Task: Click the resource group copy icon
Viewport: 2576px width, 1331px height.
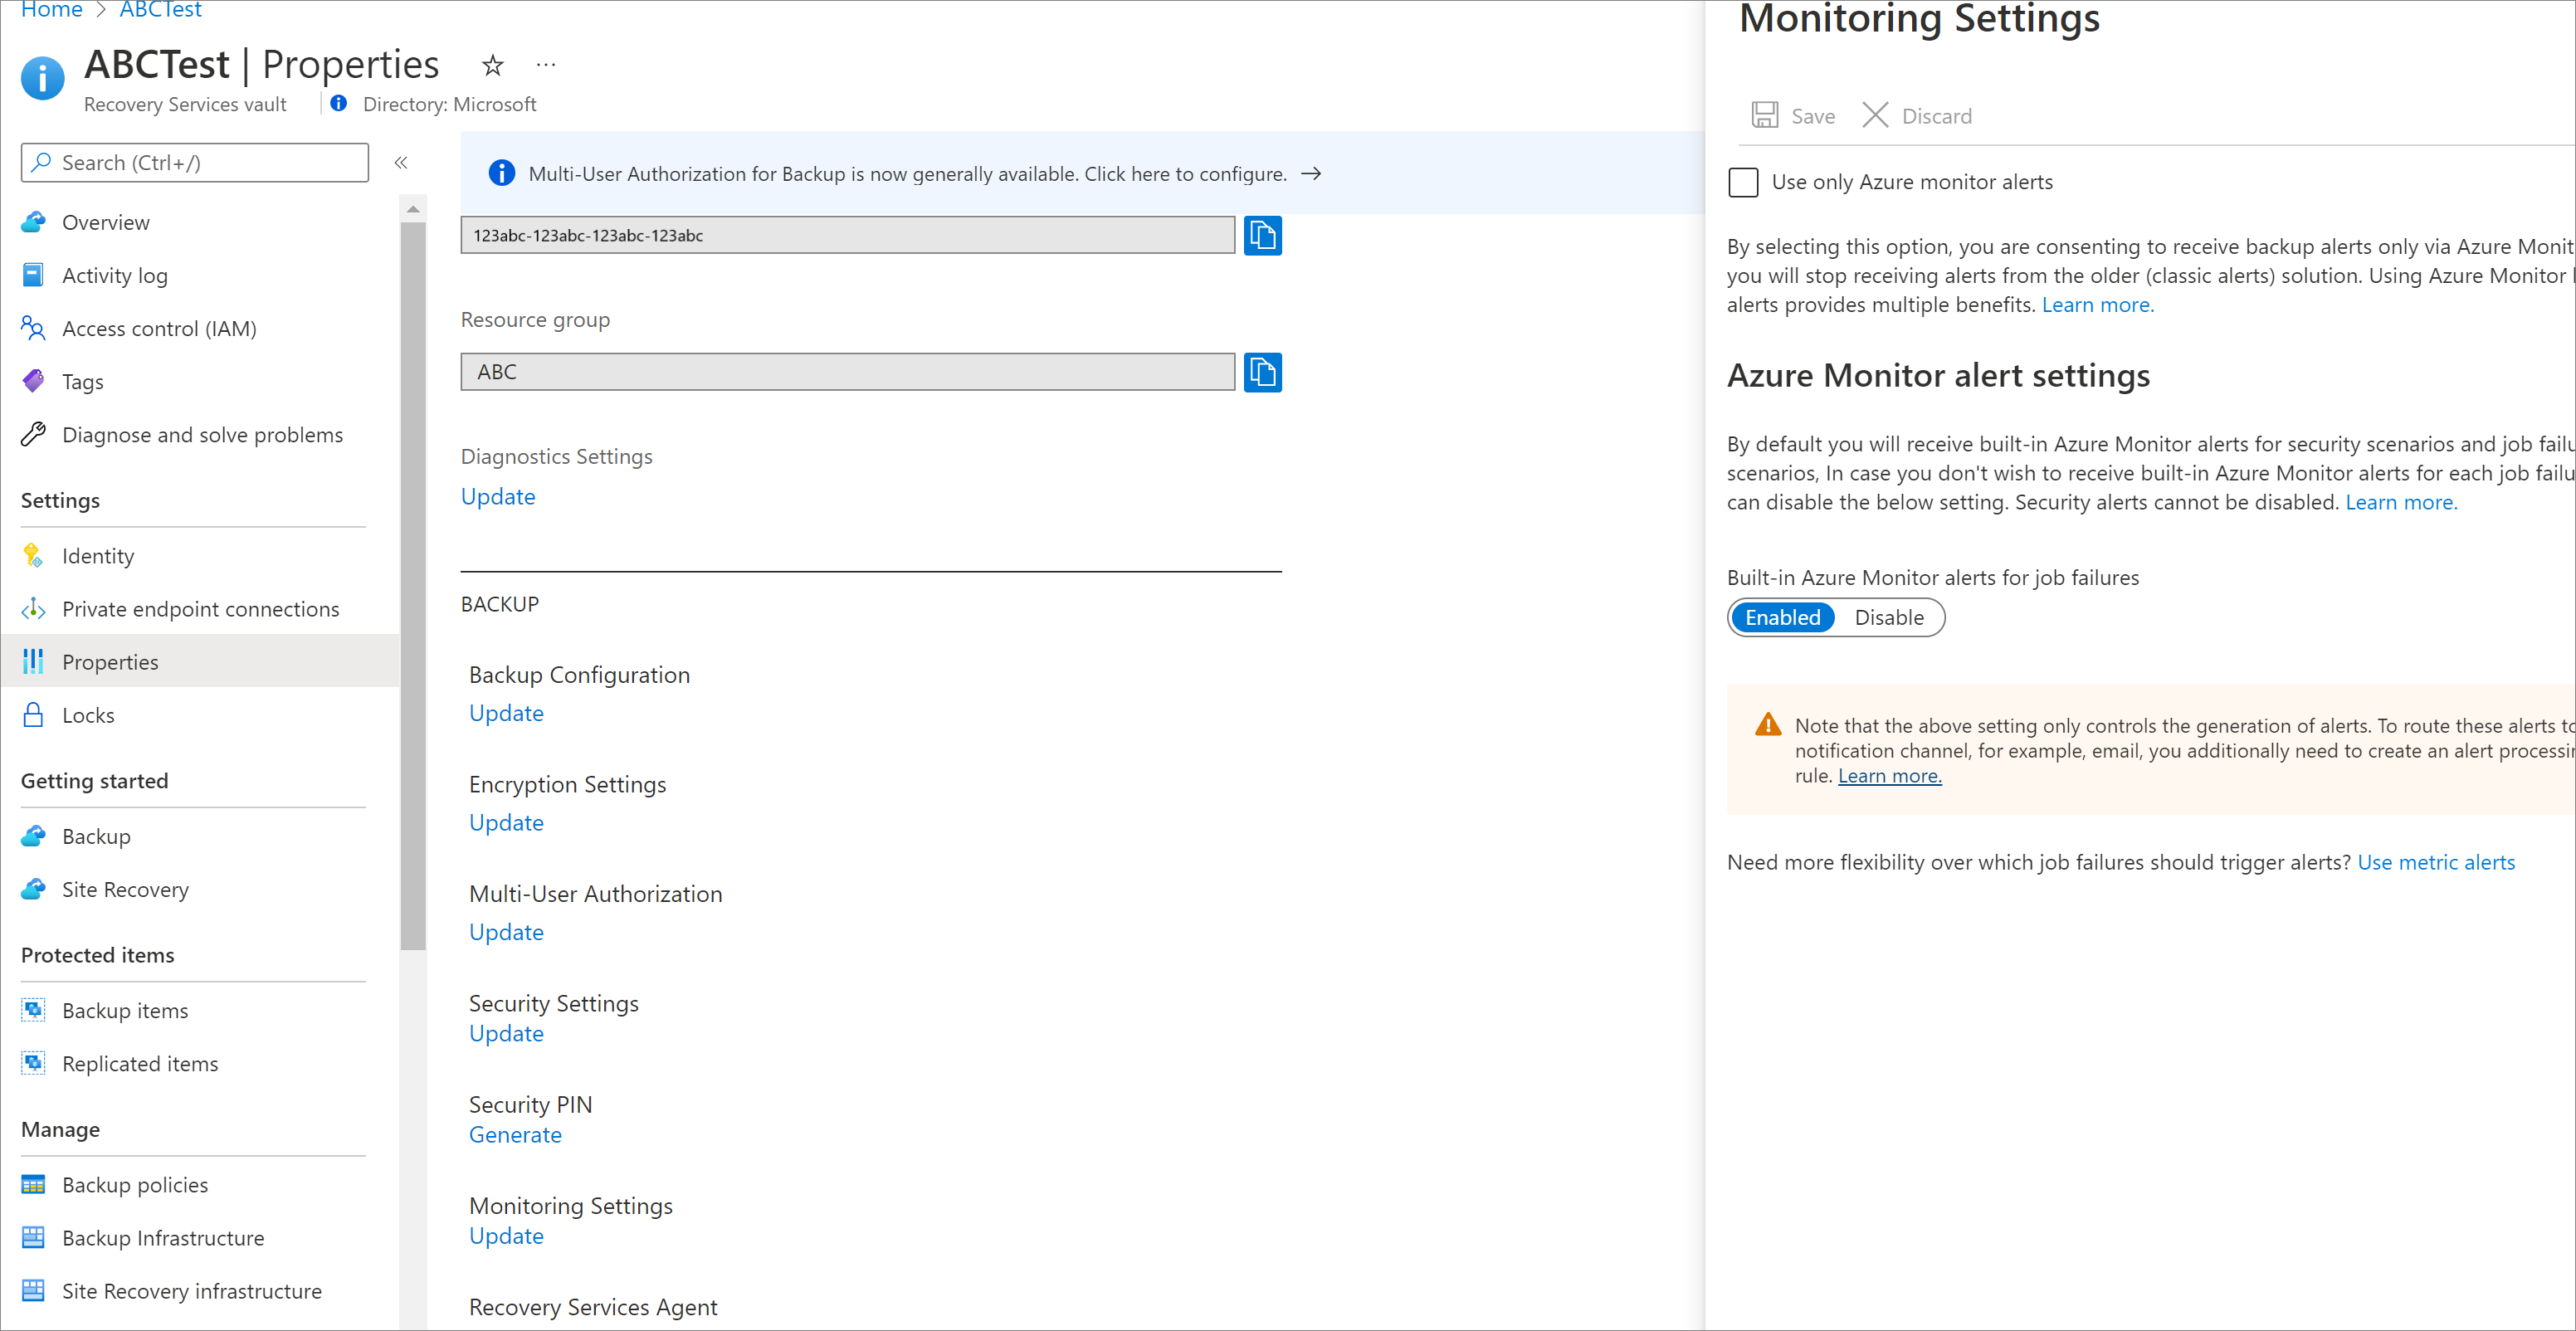Action: click(x=1262, y=370)
